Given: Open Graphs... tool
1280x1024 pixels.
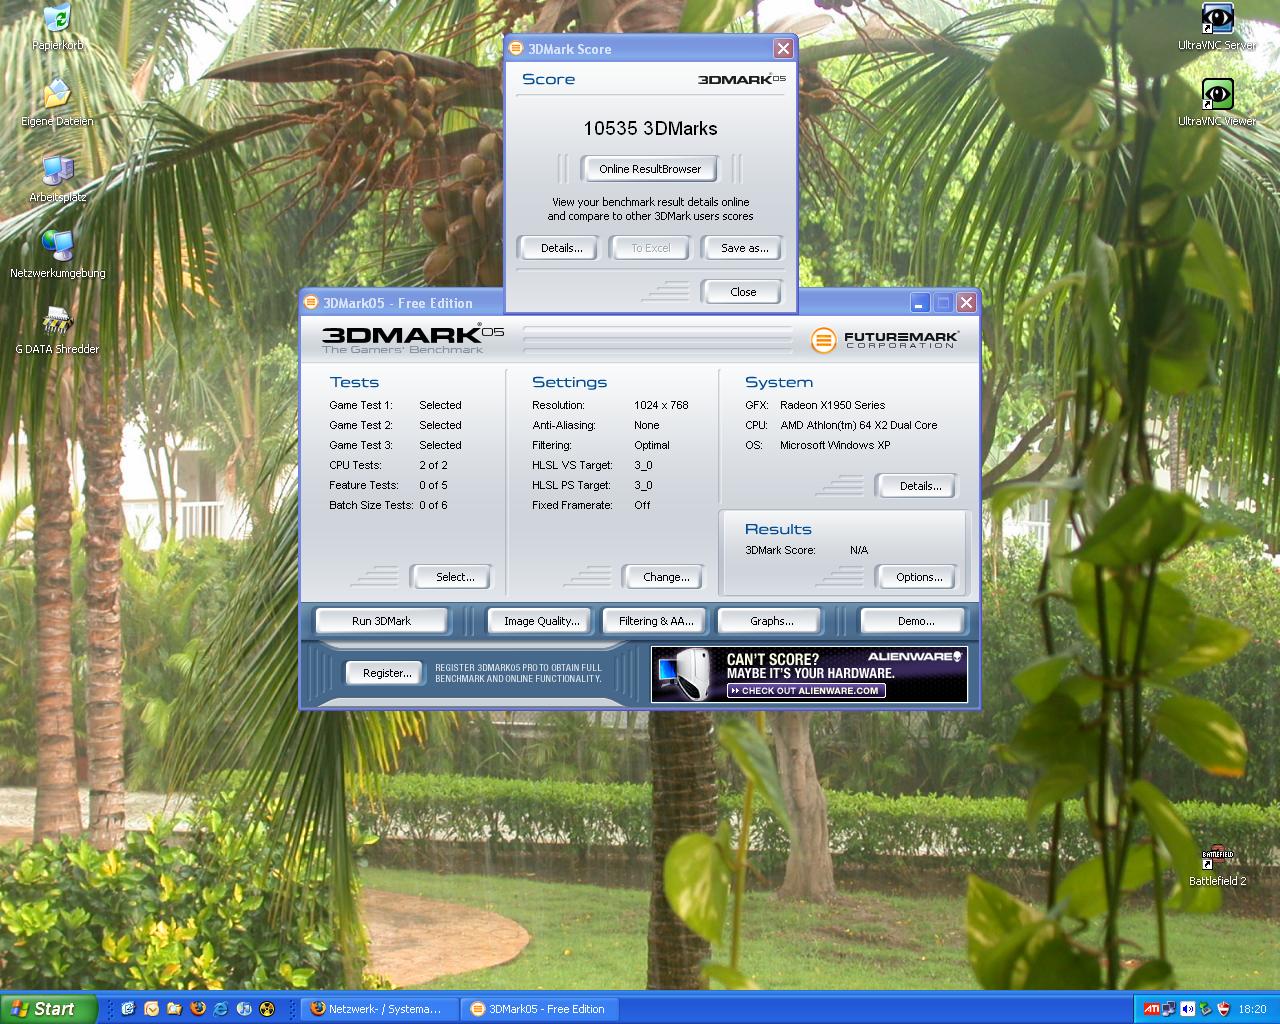Looking at the screenshot, I should 771,621.
